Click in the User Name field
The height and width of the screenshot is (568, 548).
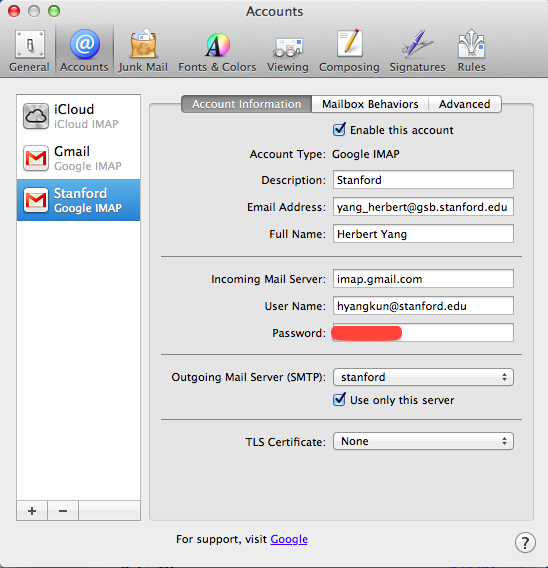click(423, 306)
